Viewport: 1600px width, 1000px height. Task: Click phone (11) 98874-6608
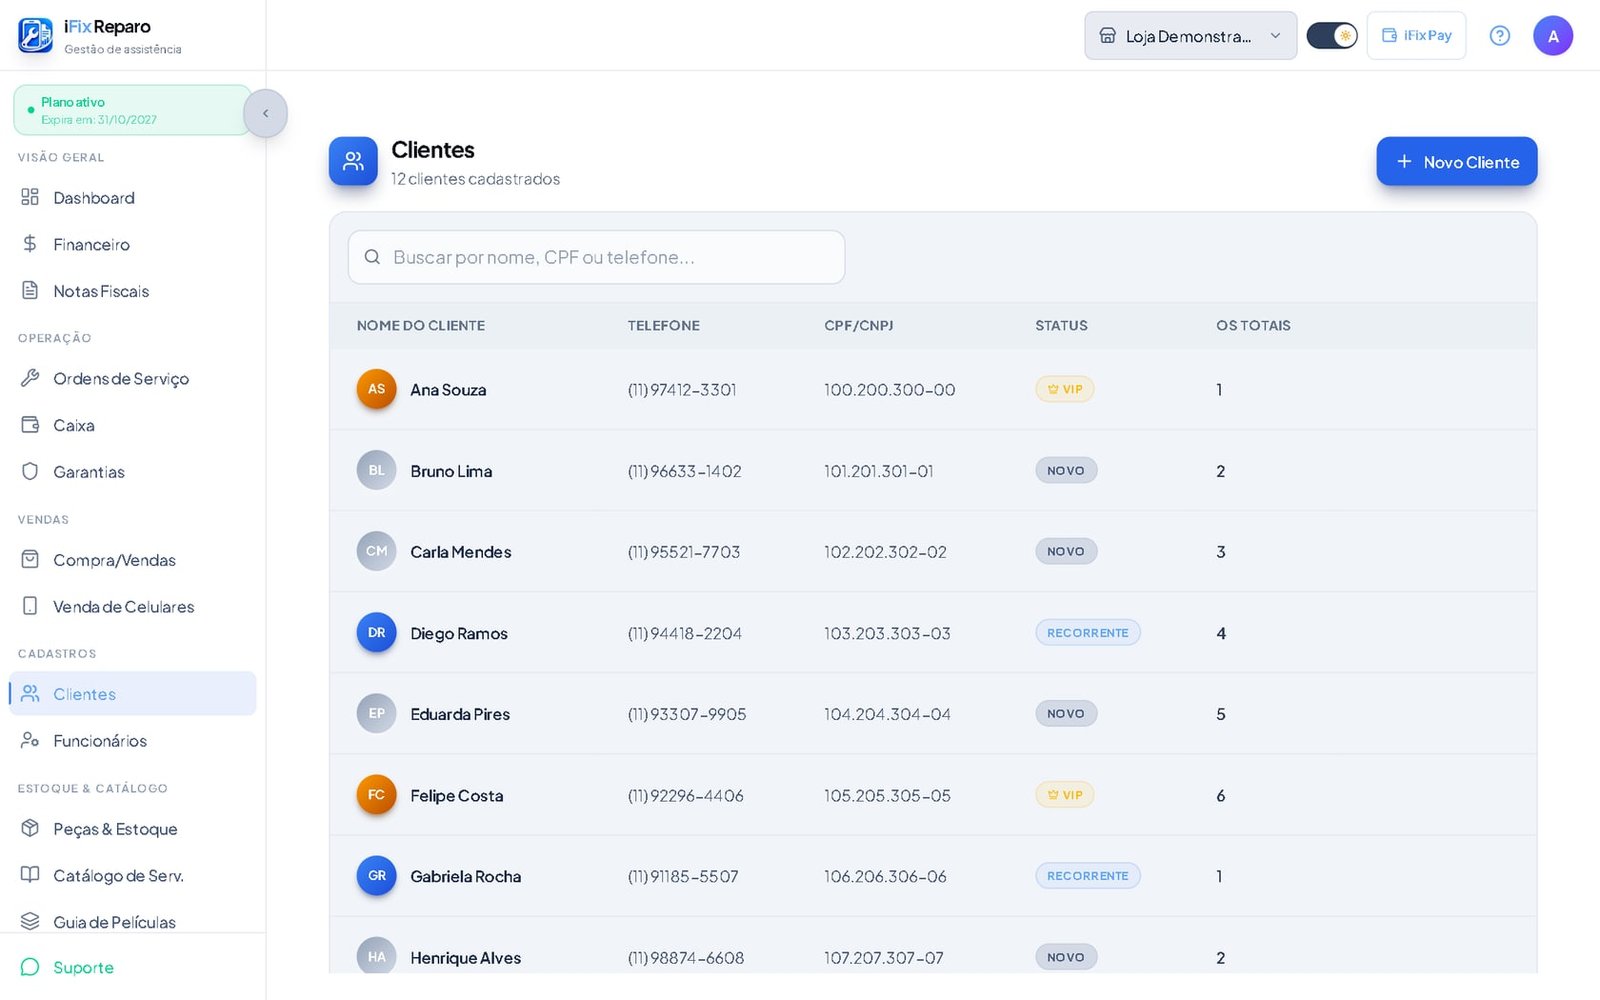click(686, 958)
